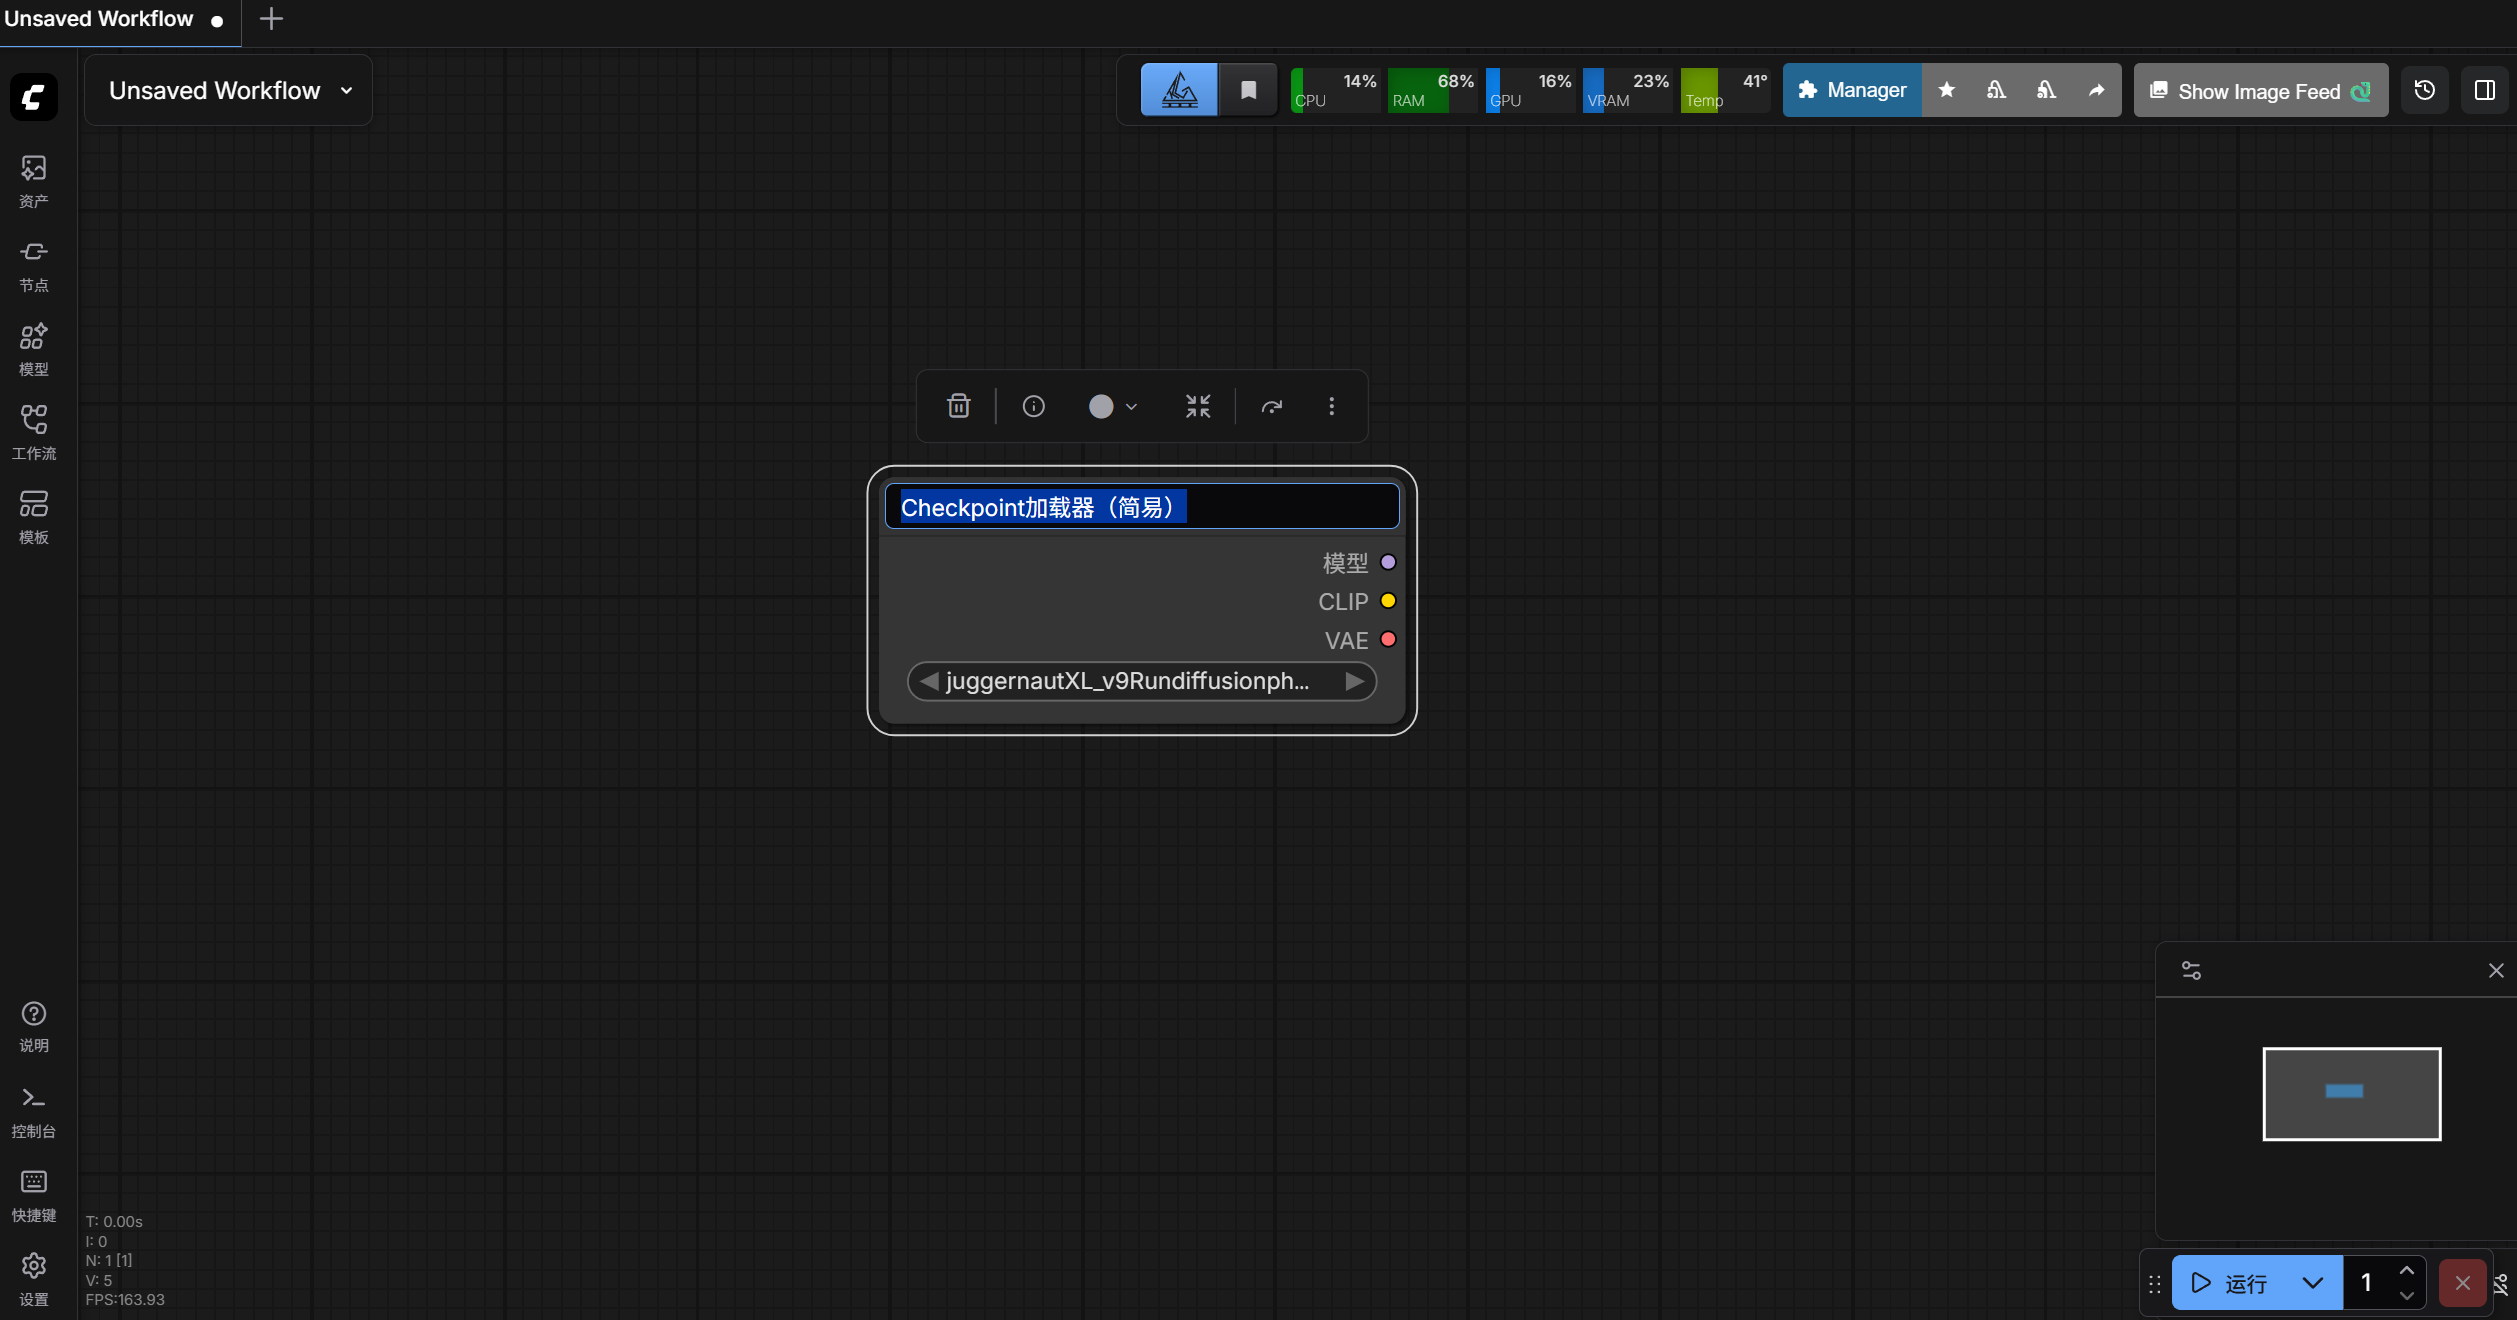Open the 节点 node library panel
This screenshot has width=2517, height=1320.
(x=33, y=265)
